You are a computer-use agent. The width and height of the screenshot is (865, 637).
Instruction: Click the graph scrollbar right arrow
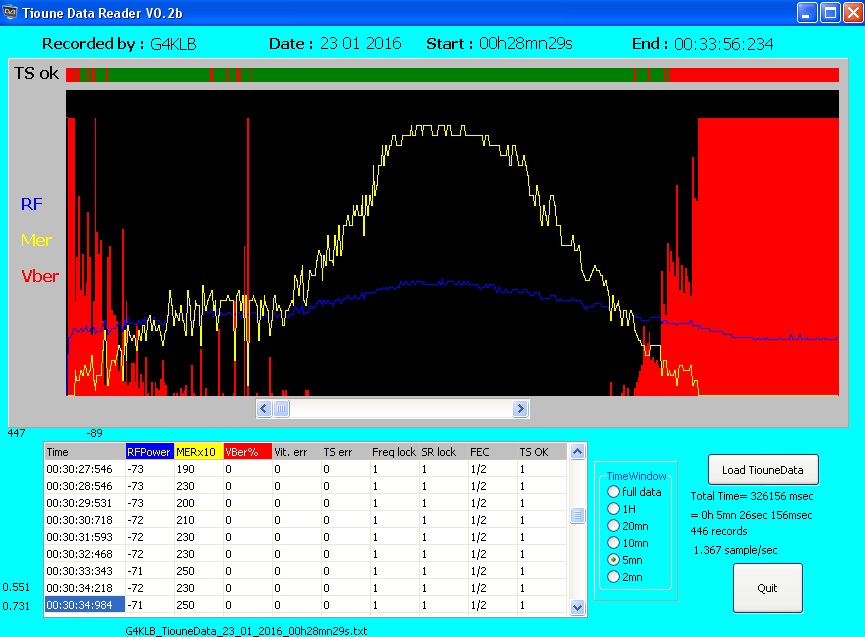(520, 409)
